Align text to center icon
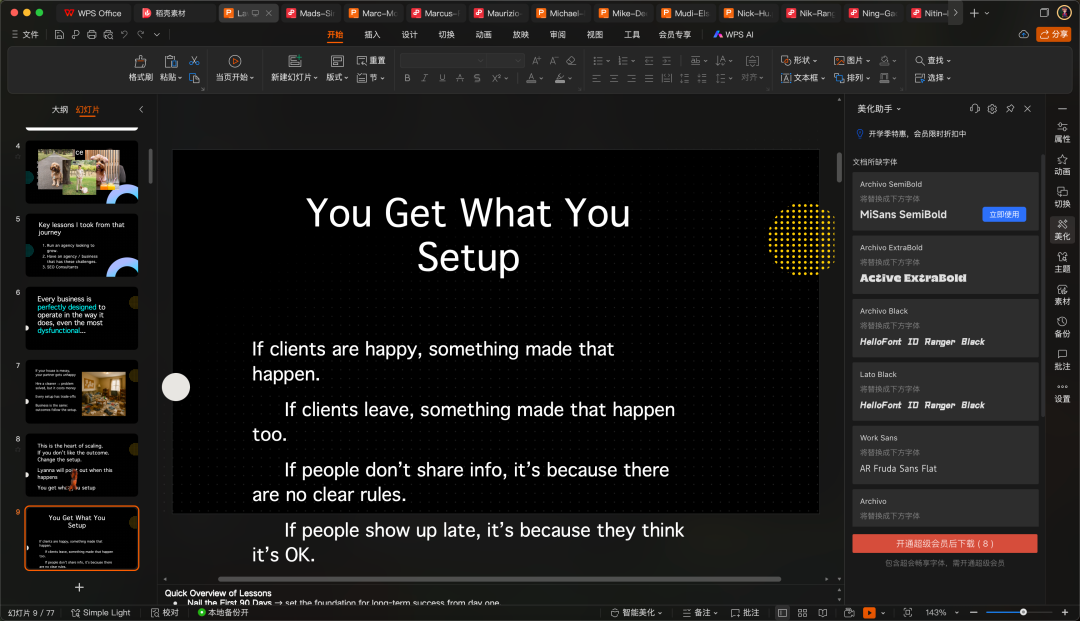This screenshot has width=1080, height=621. (x=614, y=78)
